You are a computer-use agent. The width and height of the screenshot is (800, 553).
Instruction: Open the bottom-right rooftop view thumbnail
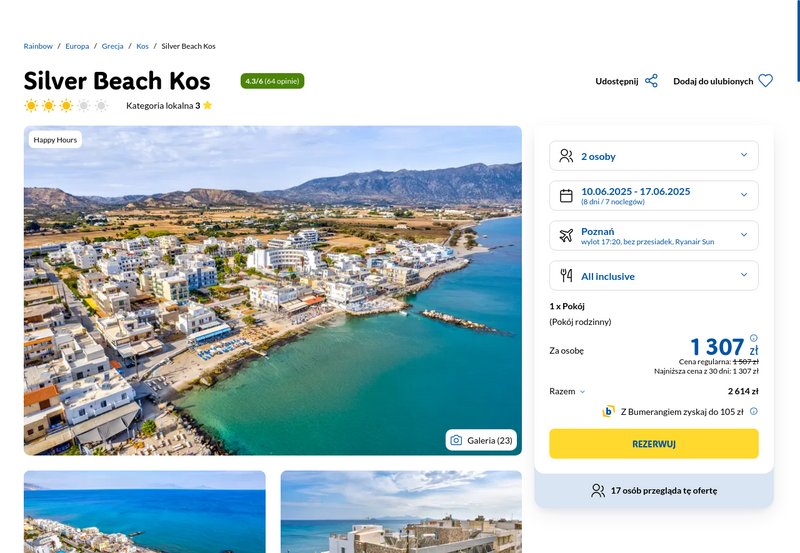(401, 512)
